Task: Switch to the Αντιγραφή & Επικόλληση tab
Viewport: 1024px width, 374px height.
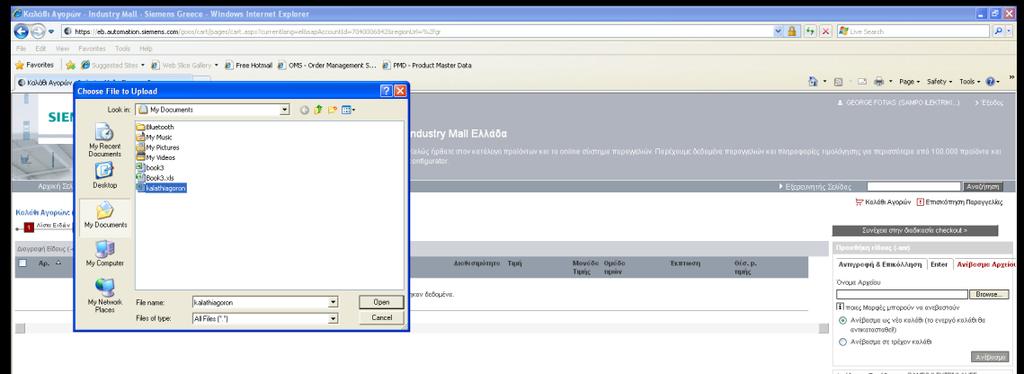Action: (880, 264)
